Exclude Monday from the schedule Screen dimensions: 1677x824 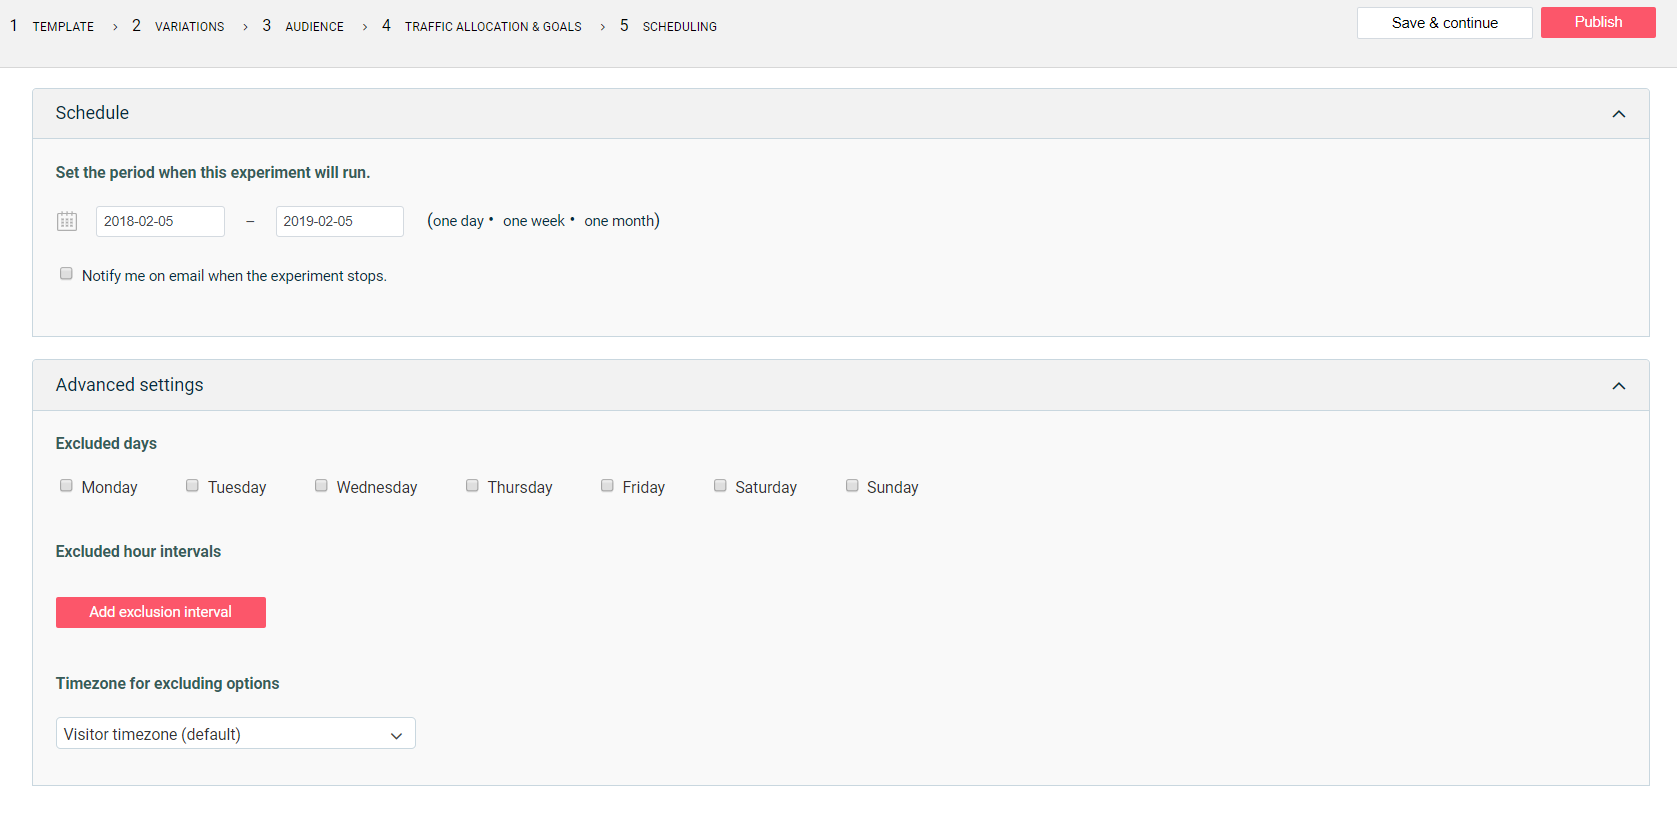[66, 486]
